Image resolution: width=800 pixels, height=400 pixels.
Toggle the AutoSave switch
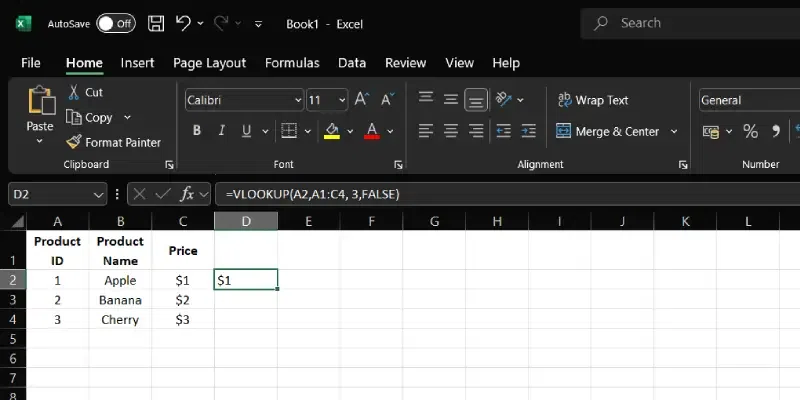116,23
